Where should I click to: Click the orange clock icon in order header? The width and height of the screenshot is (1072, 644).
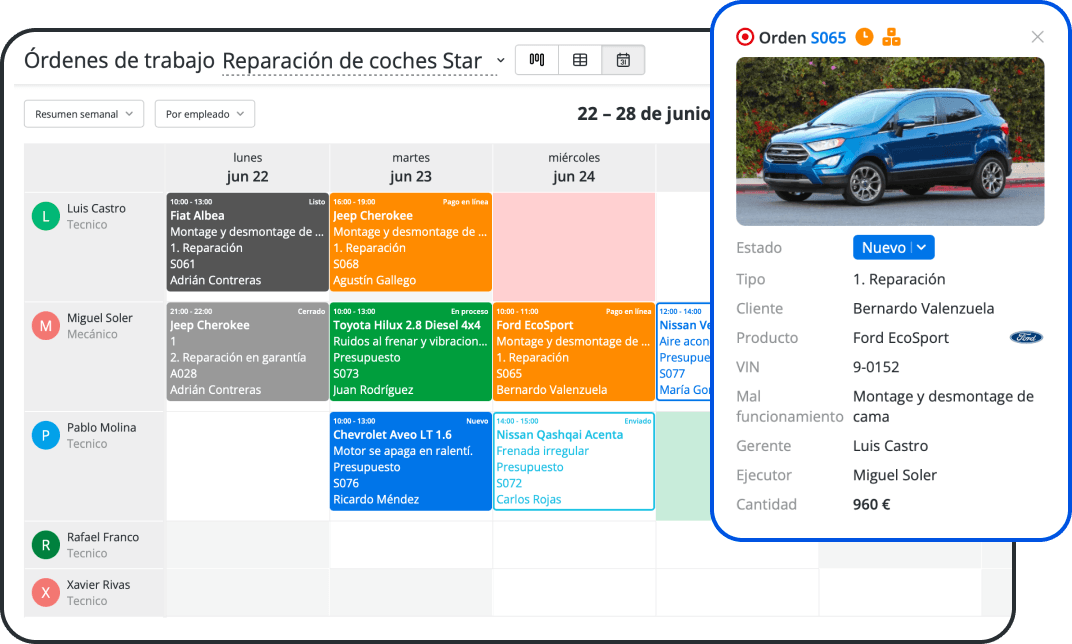coord(864,36)
